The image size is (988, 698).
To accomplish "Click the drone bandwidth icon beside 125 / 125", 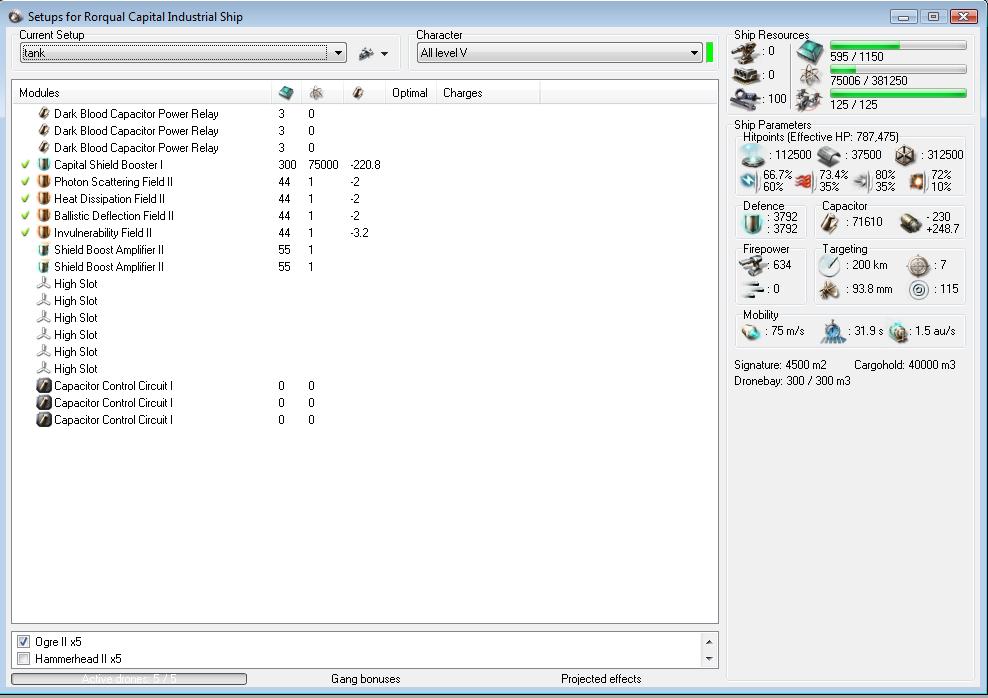I will coord(810,100).
